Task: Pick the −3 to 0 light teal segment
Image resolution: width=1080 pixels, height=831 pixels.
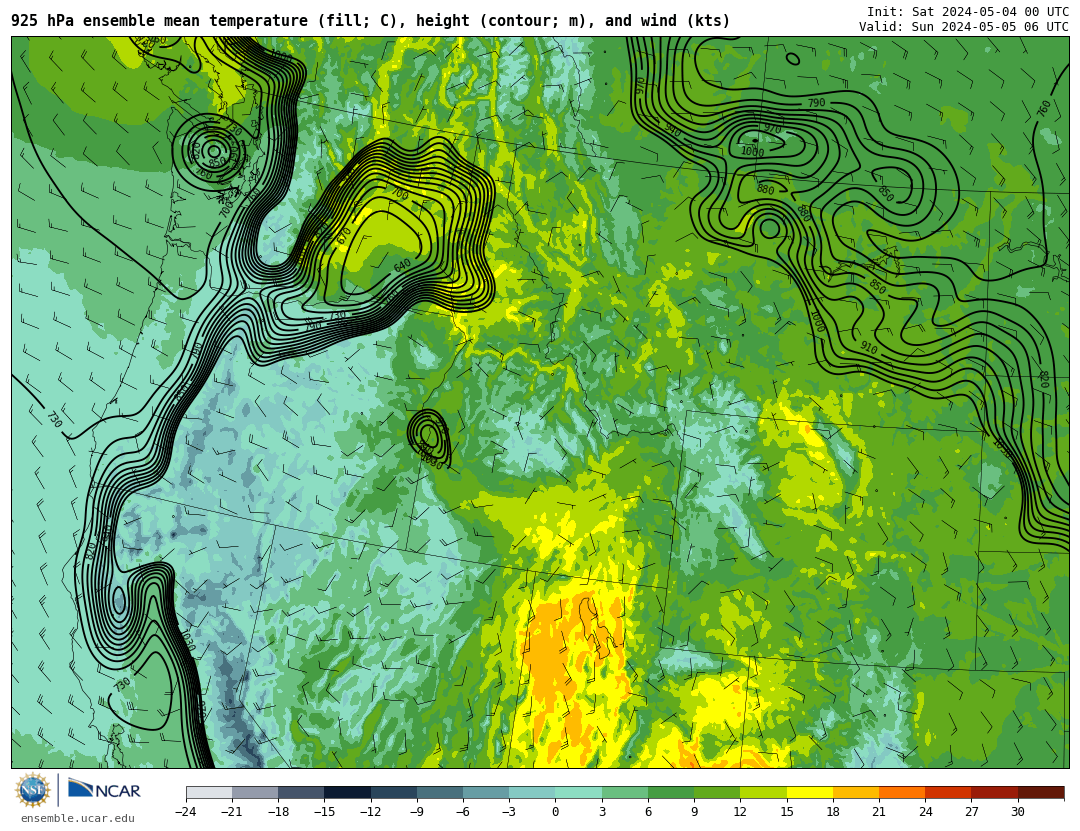Action: (x=532, y=792)
